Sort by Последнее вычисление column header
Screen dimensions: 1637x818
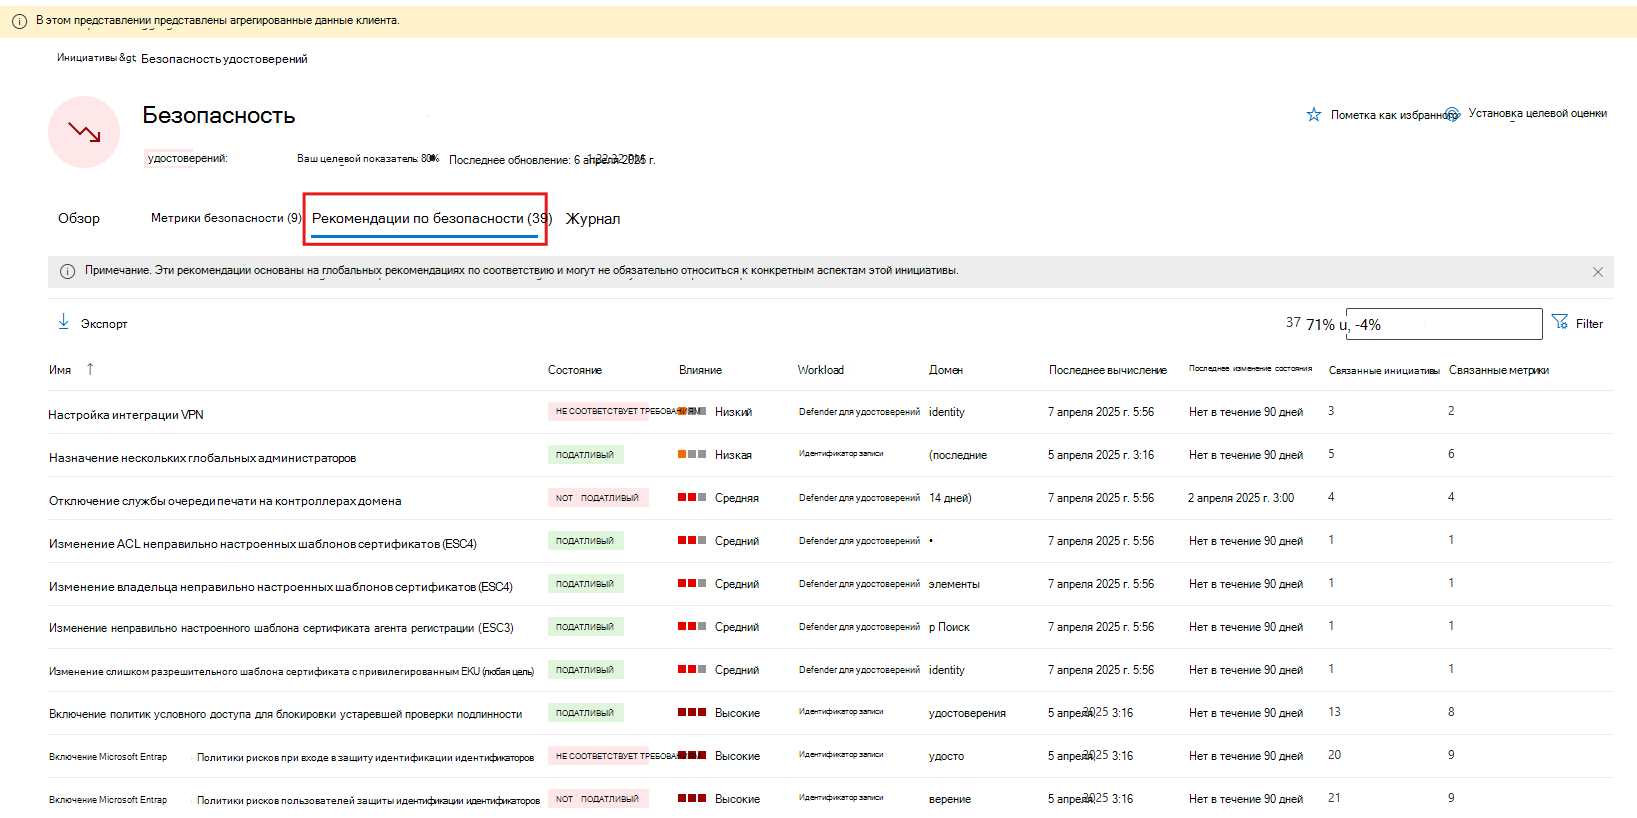[1108, 370]
